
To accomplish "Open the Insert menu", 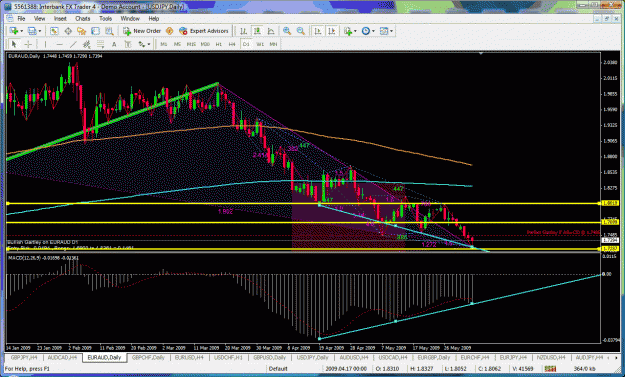I will point(60,18).
